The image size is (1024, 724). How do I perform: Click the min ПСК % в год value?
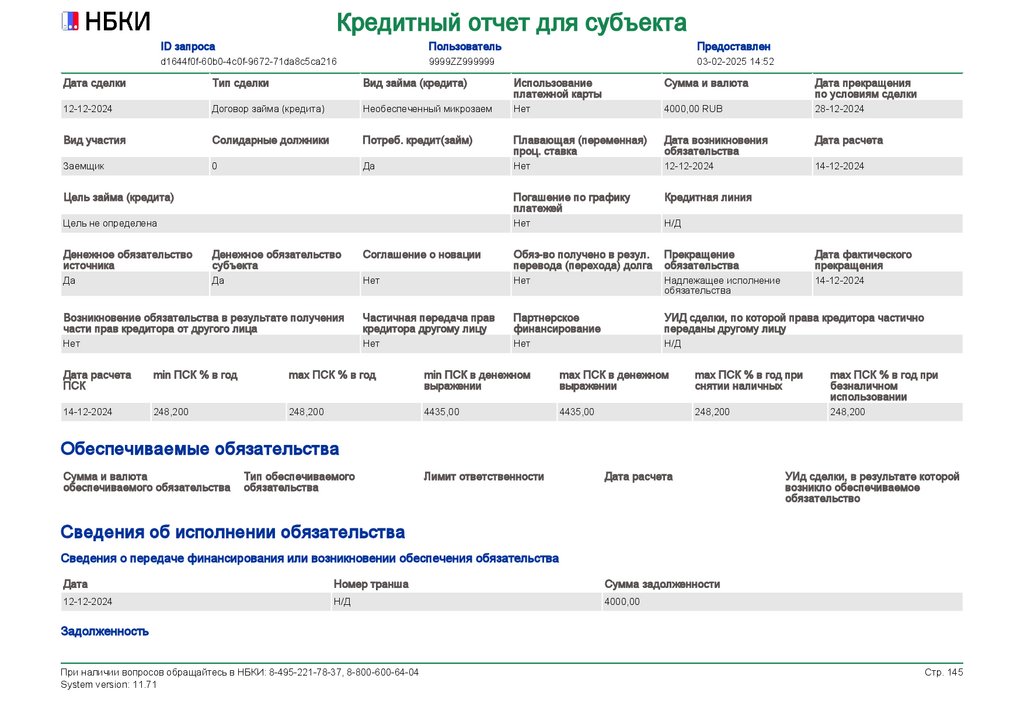click(218, 412)
